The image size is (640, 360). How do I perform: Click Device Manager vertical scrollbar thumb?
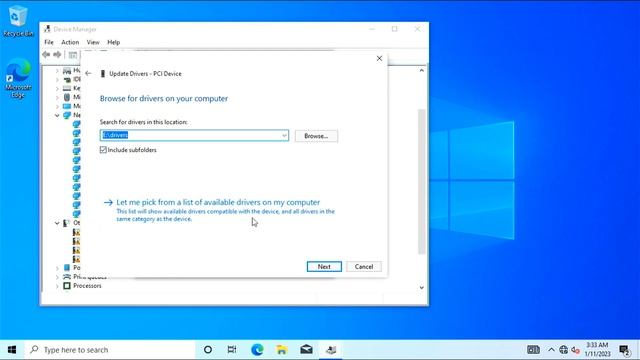tap(422, 182)
